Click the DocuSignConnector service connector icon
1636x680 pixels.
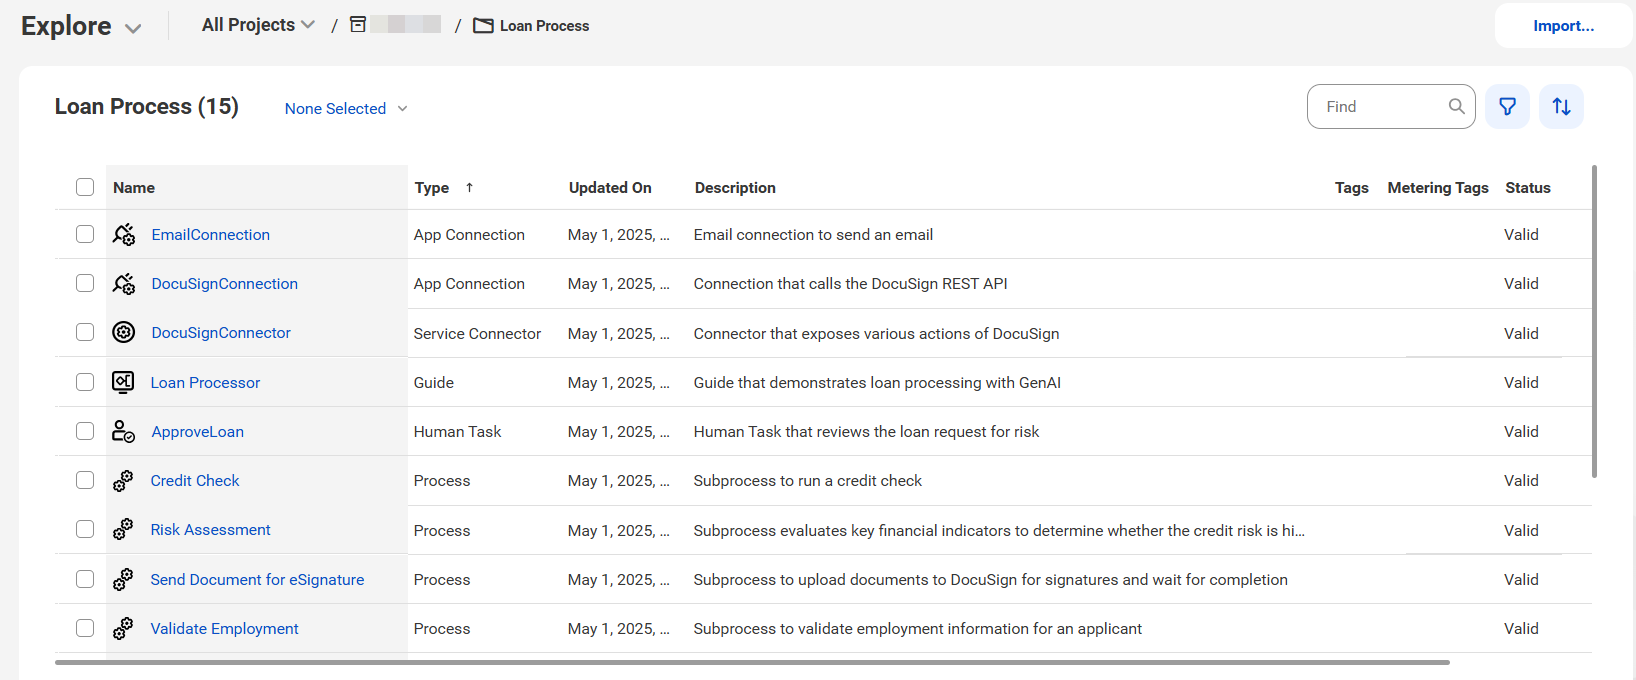coord(124,333)
